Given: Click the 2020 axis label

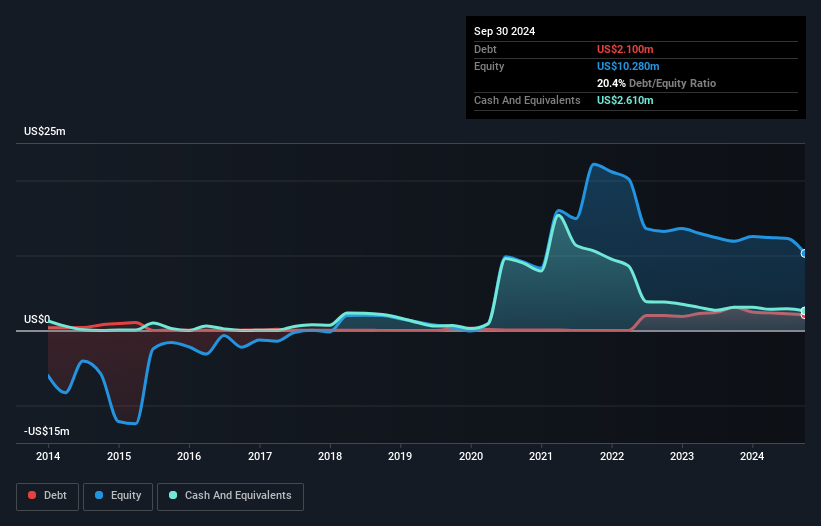Looking at the screenshot, I should 471,456.
